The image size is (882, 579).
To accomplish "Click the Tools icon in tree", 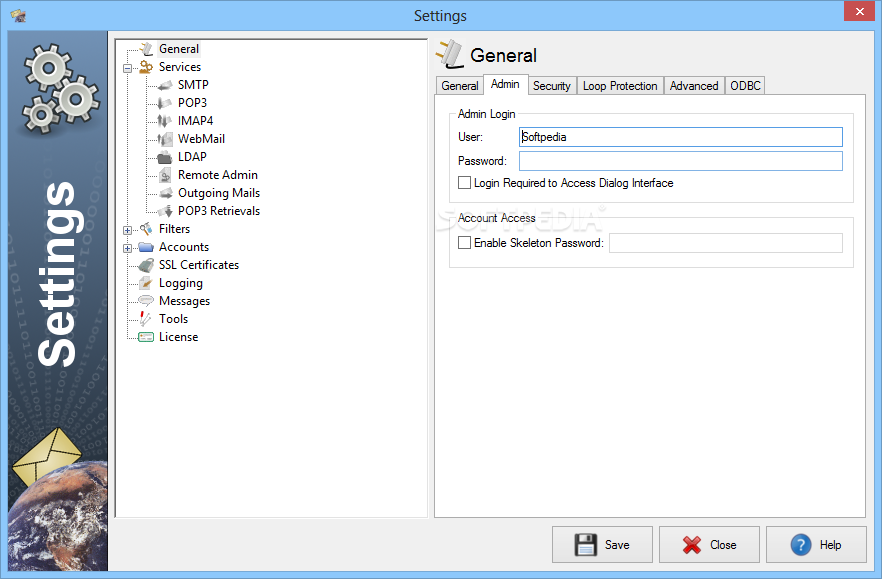I will pos(146,319).
